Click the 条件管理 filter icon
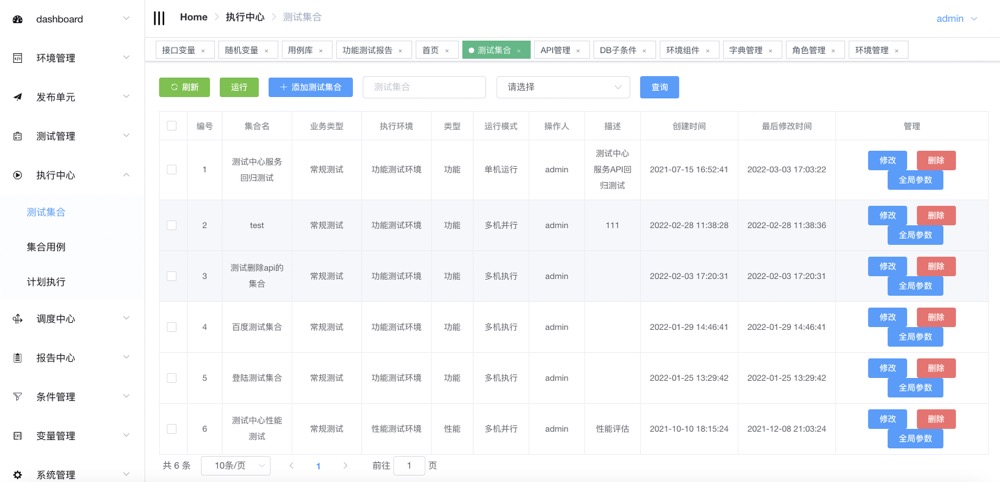 click(x=18, y=397)
